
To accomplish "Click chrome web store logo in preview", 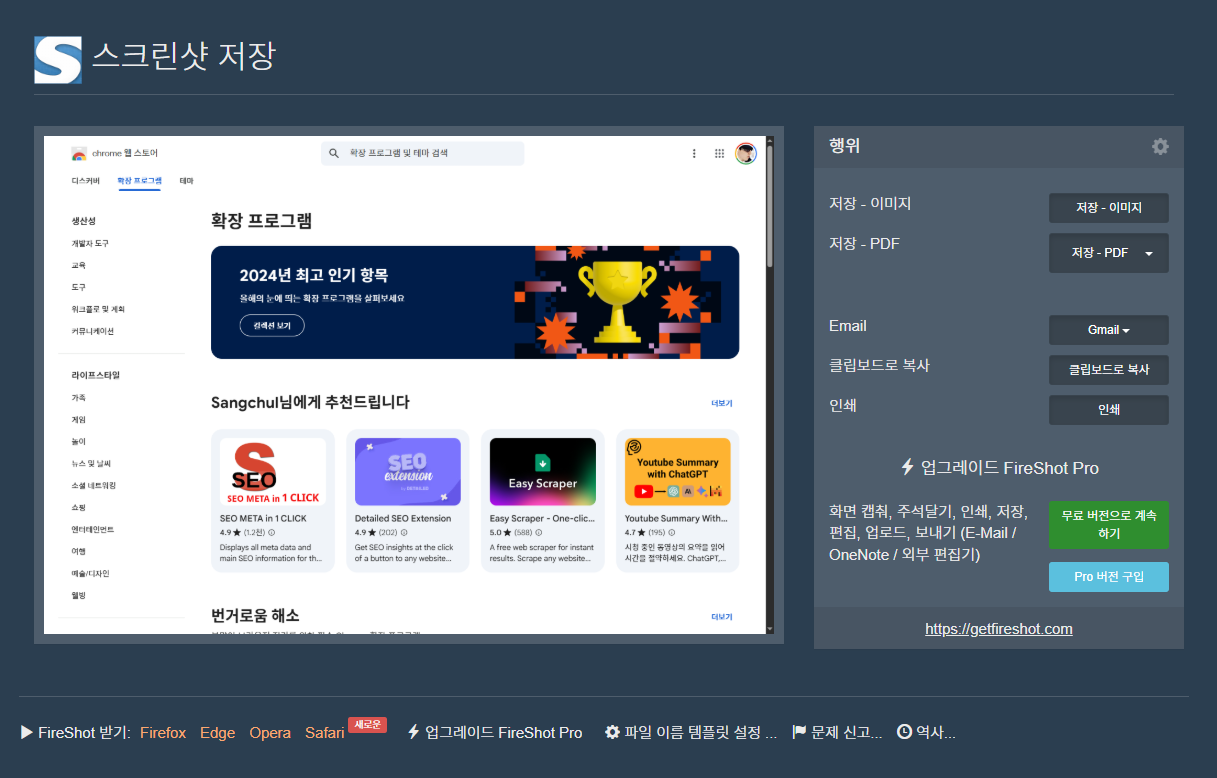I will click(x=79, y=153).
